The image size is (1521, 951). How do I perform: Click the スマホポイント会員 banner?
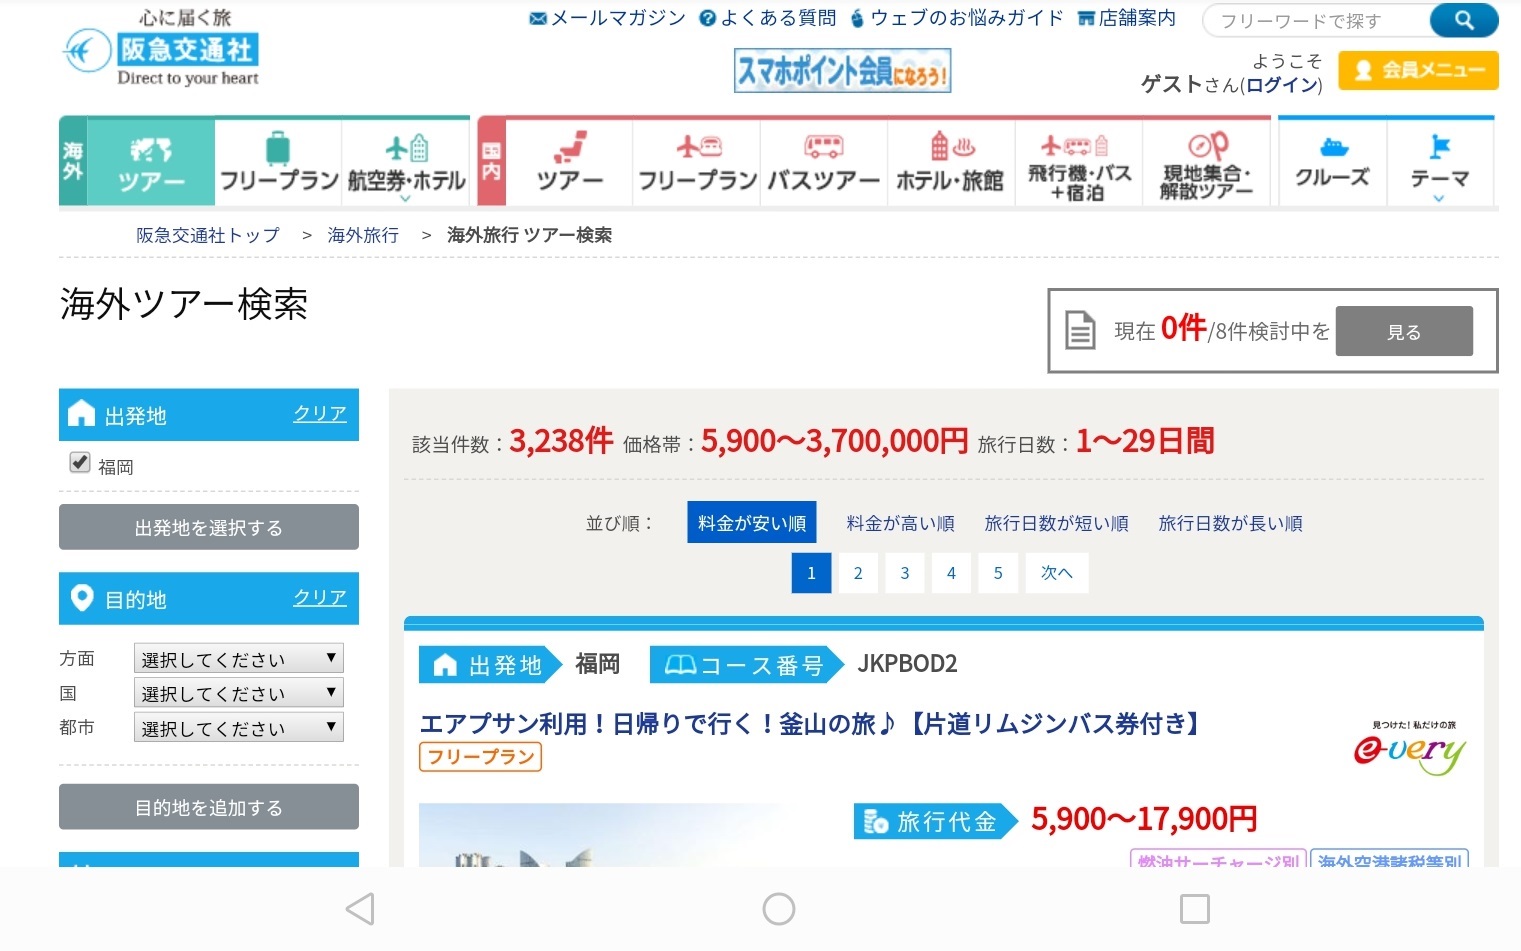tap(842, 71)
